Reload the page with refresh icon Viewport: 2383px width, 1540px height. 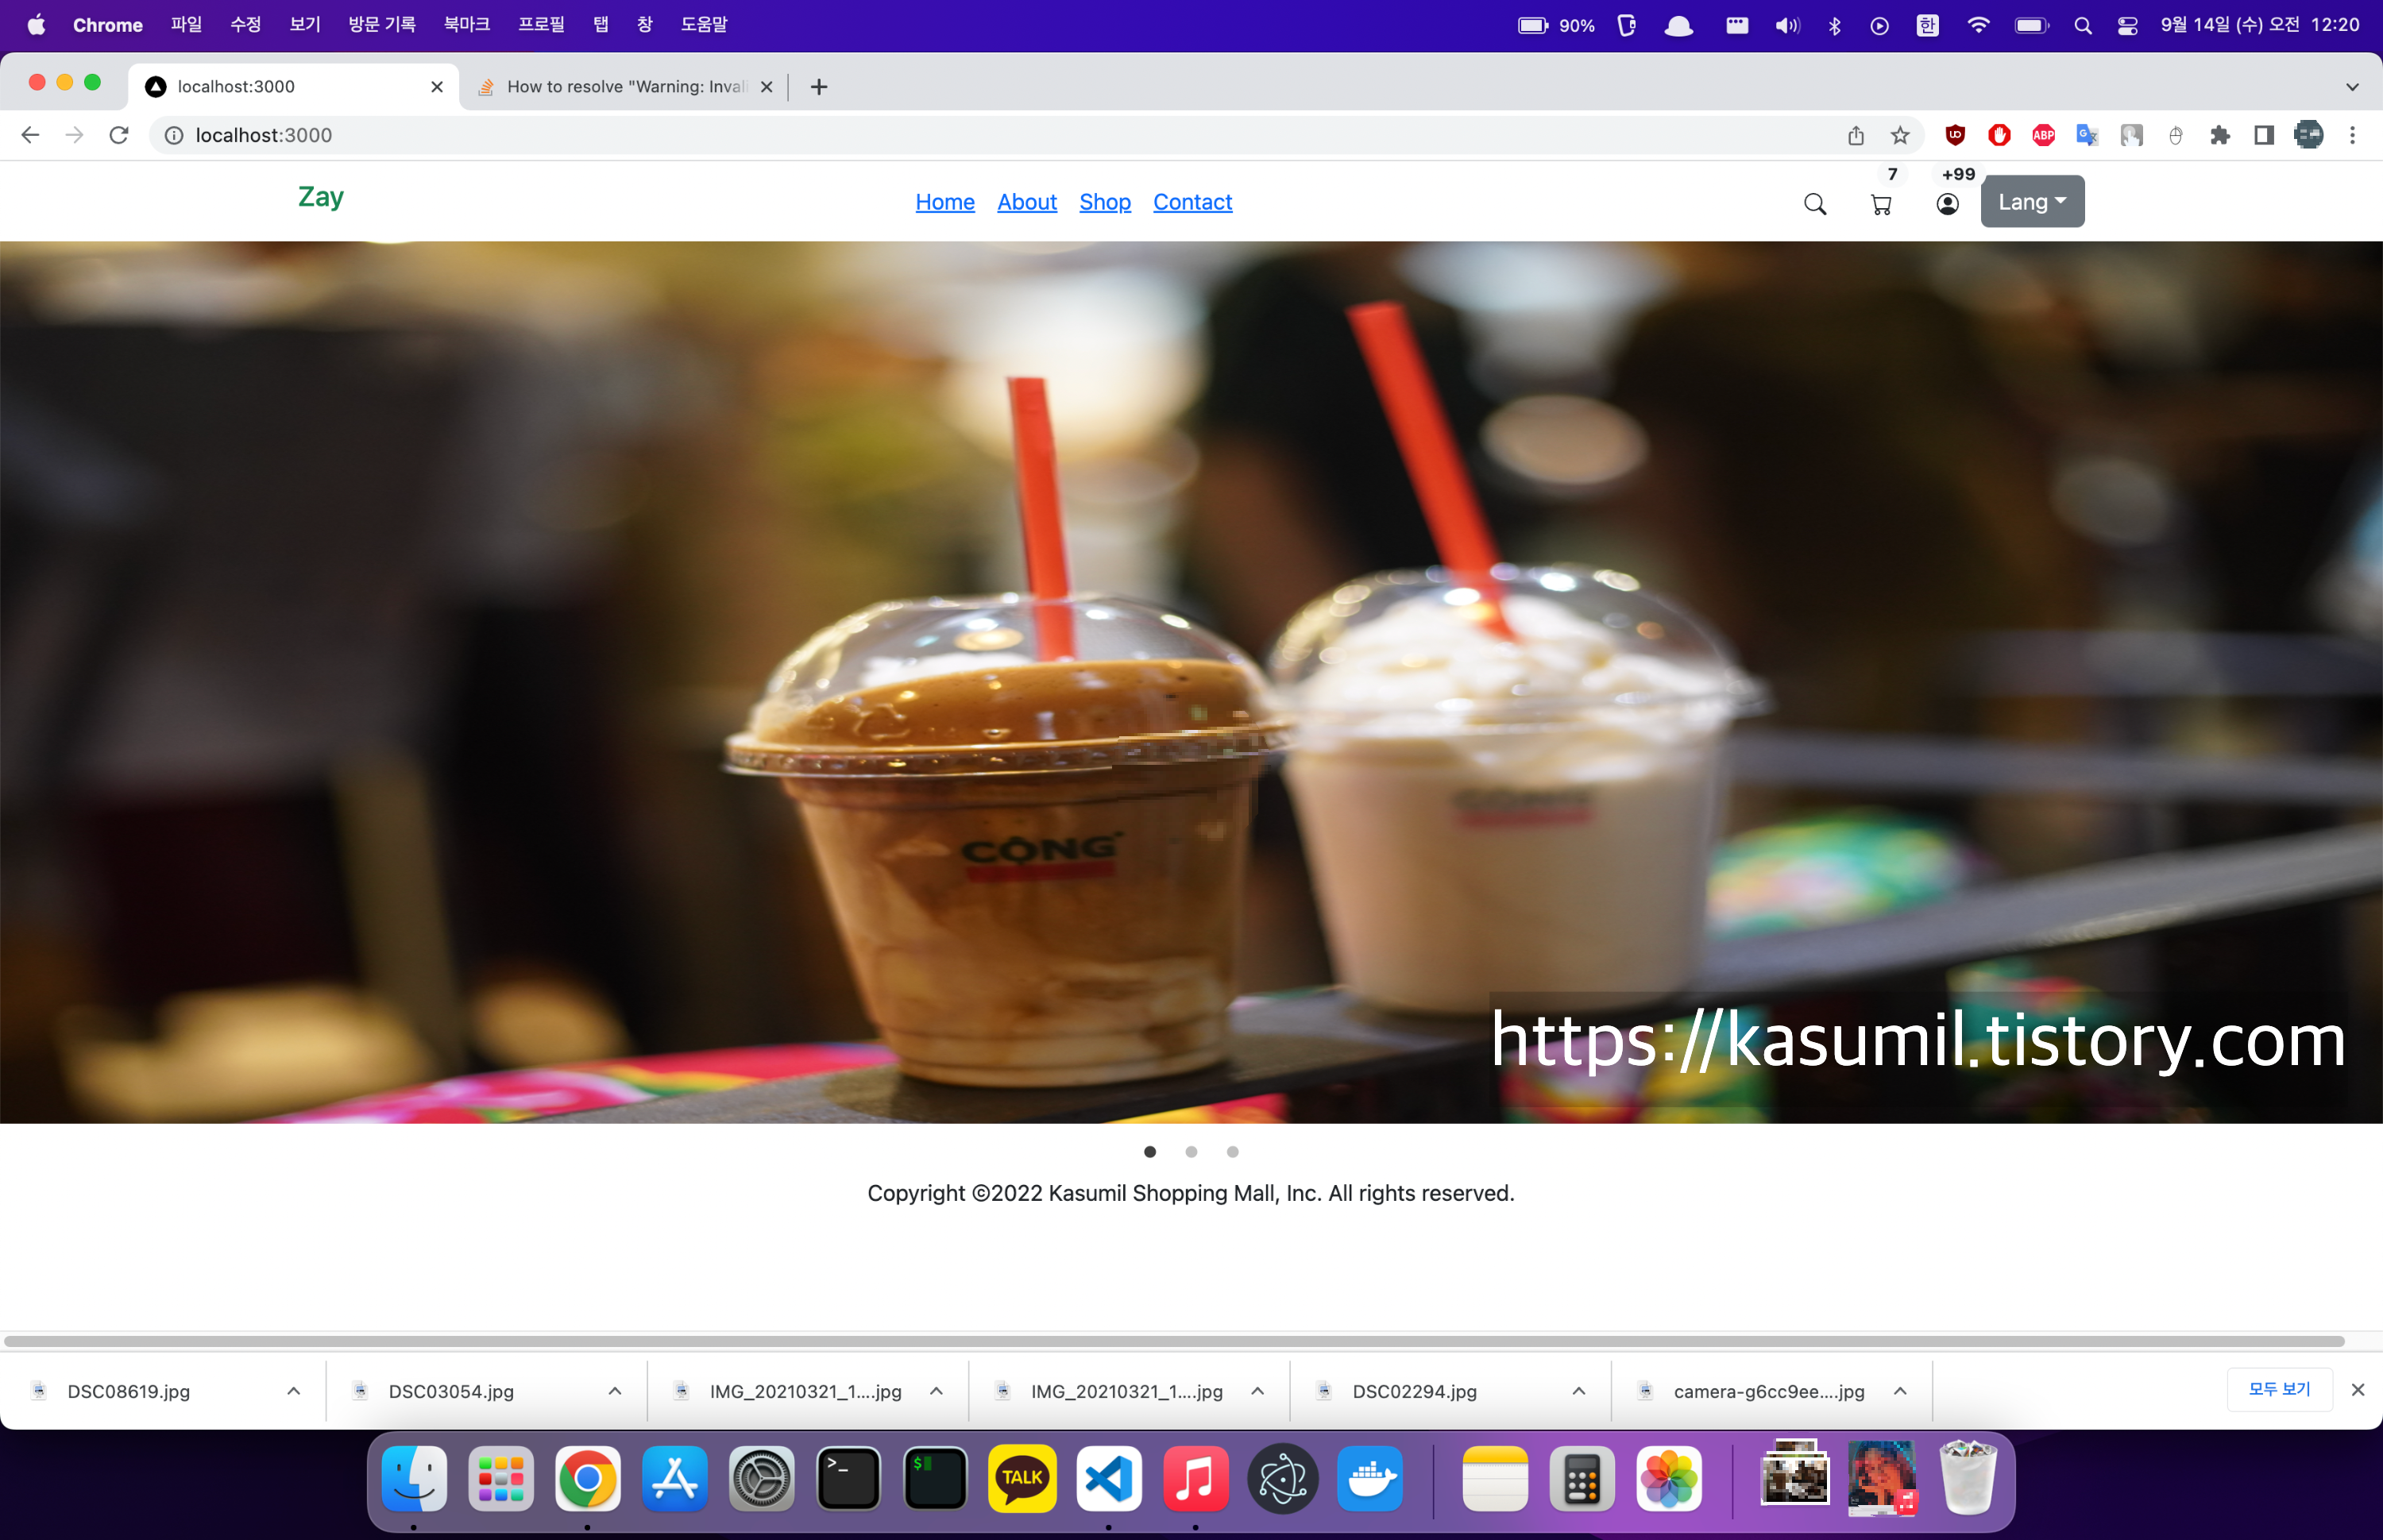pos(119,135)
